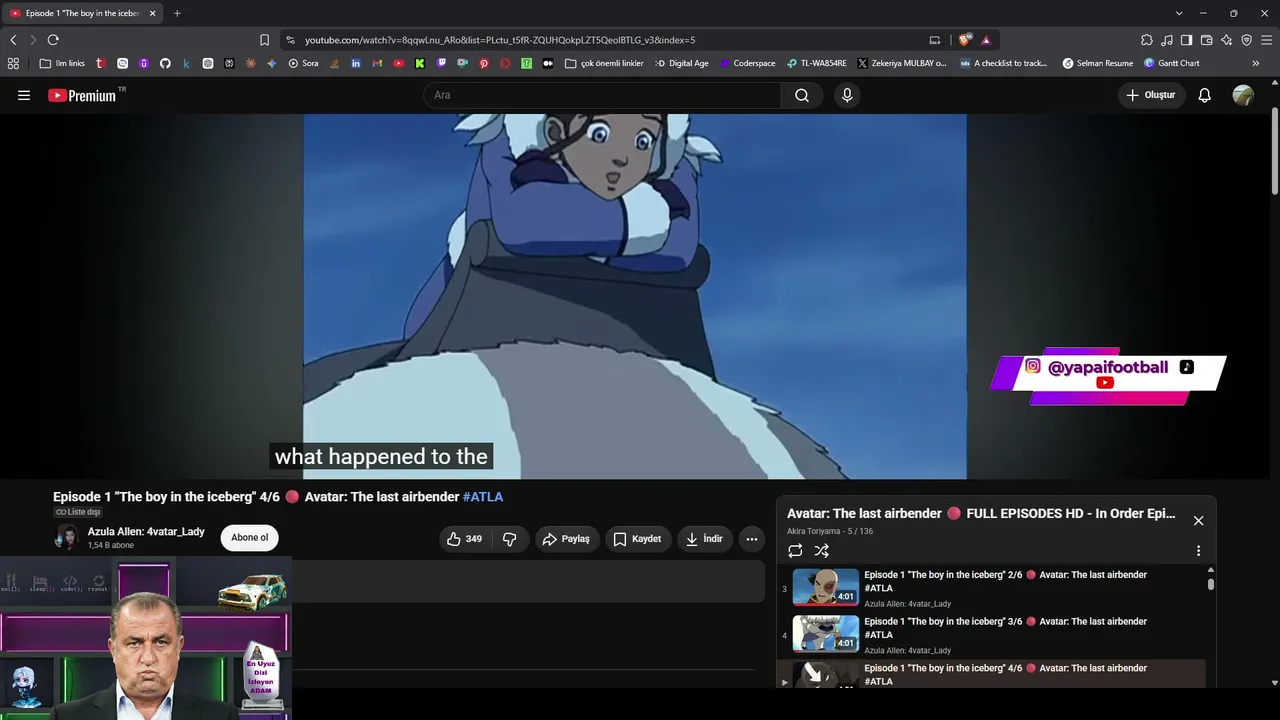Open the Digital Age bookmark
The image size is (1280, 720).
(x=682, y=63)
